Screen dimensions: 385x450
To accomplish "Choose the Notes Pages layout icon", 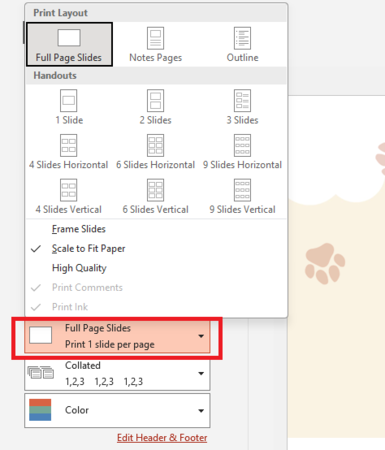I will pyautogui.click(x=156, y=38).
